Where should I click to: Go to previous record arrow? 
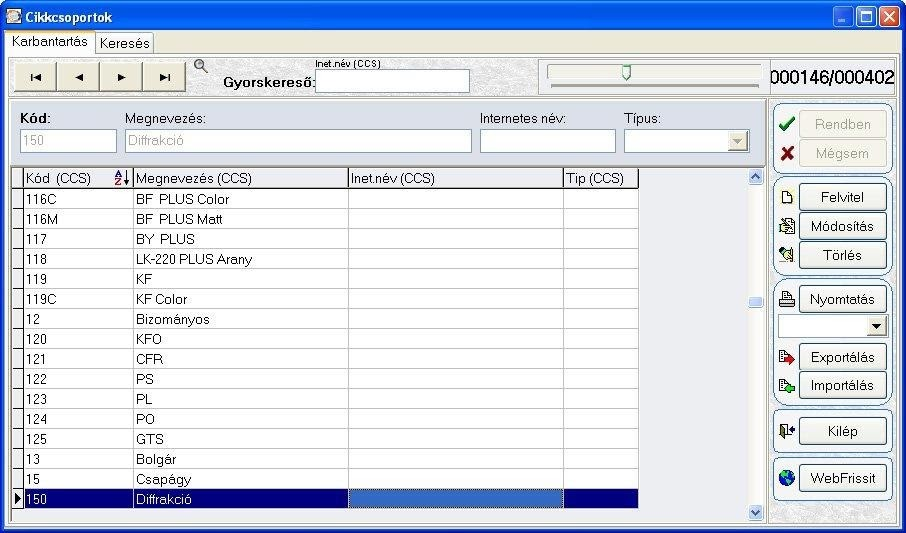pyautogui.click(x=79, y=77)
